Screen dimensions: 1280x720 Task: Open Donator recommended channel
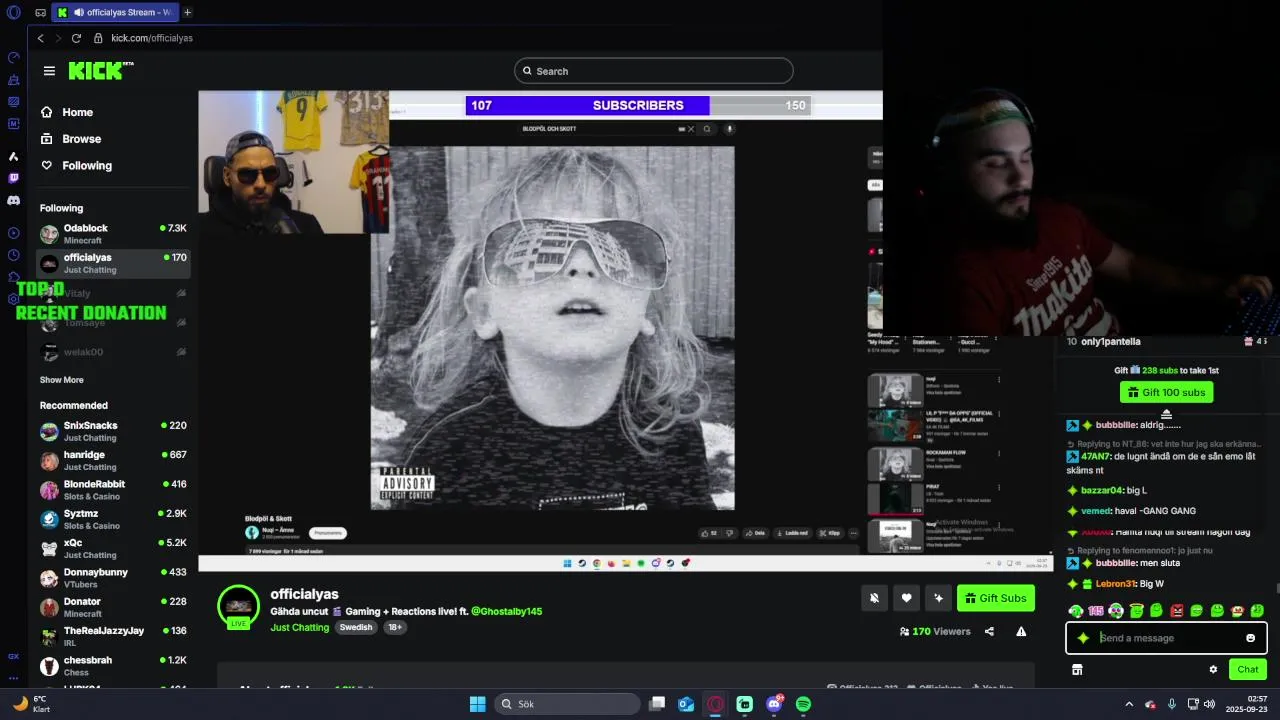[113, 607]
